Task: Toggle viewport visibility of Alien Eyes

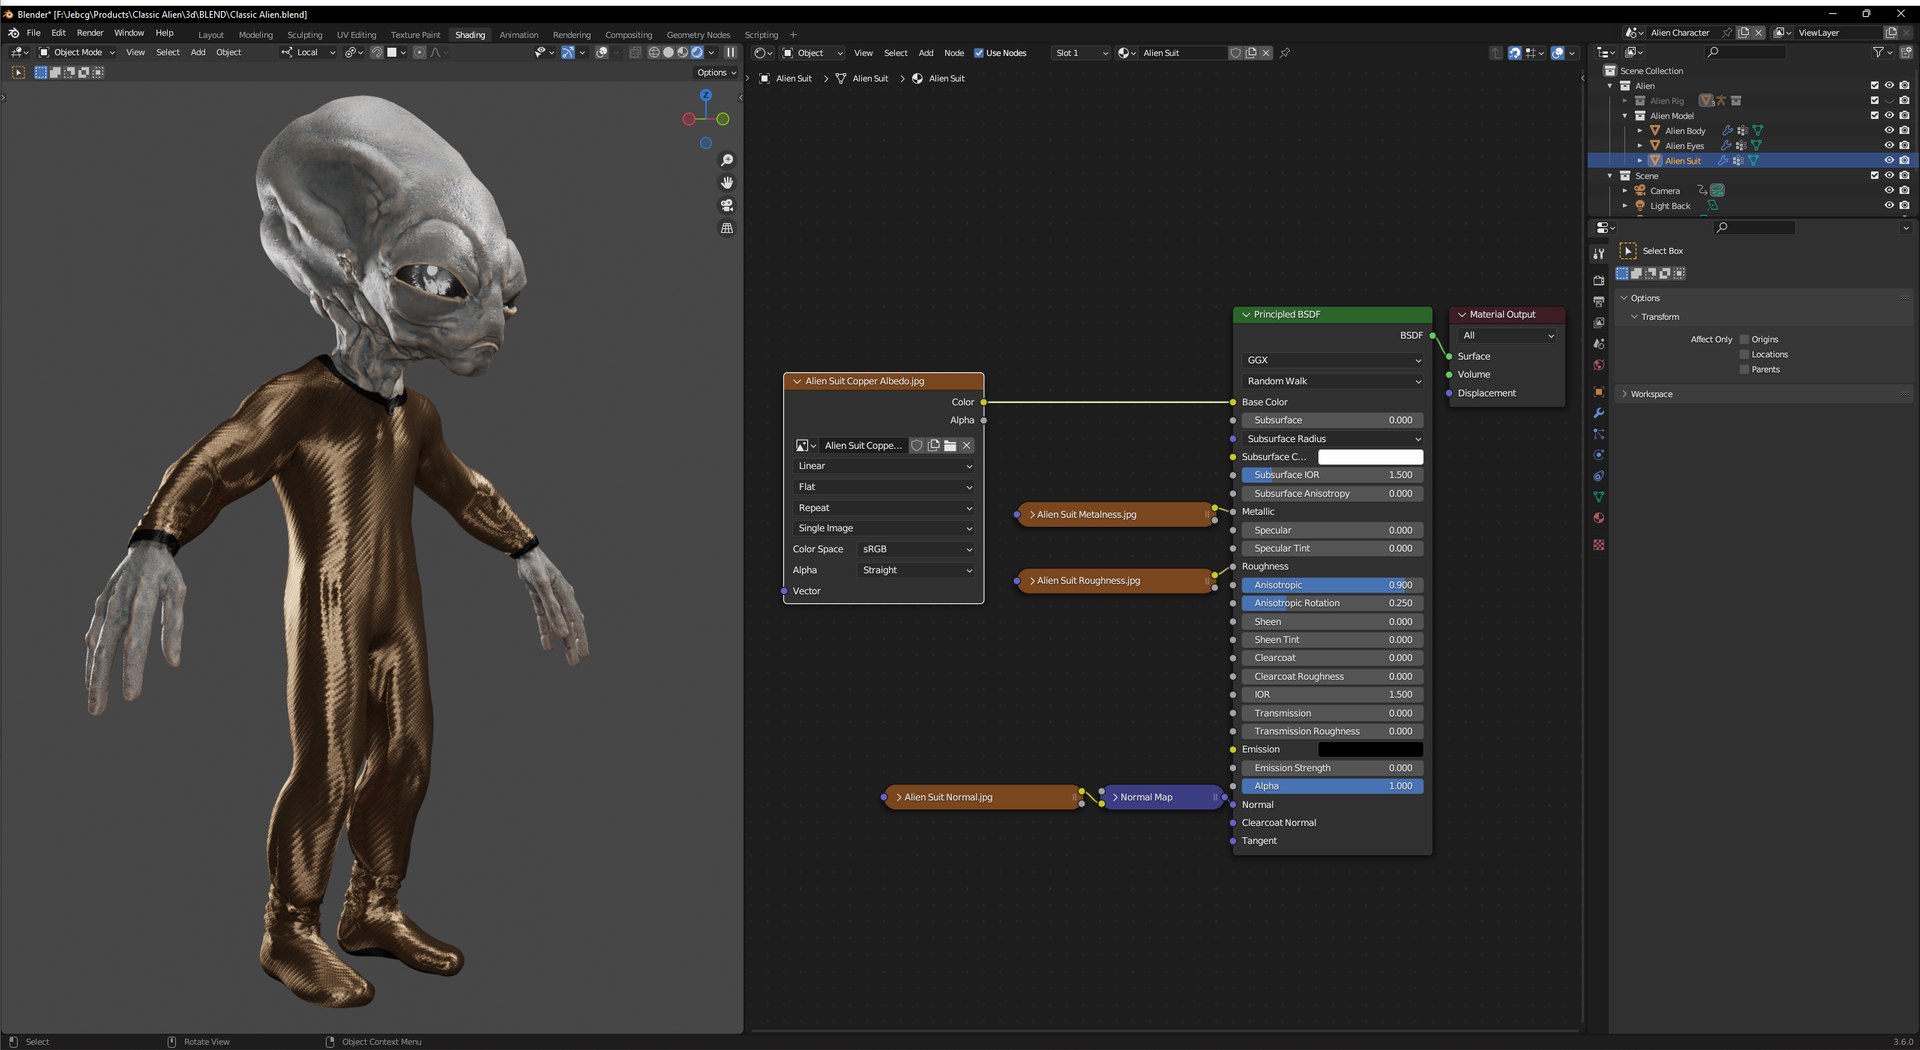Action: (x=1889, y=146)
